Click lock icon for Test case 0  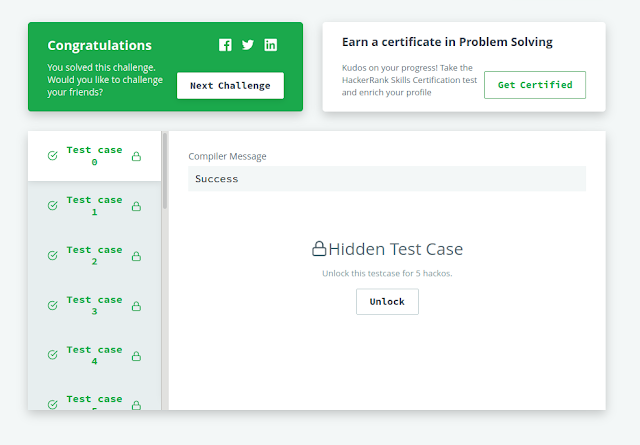[136, 156]
